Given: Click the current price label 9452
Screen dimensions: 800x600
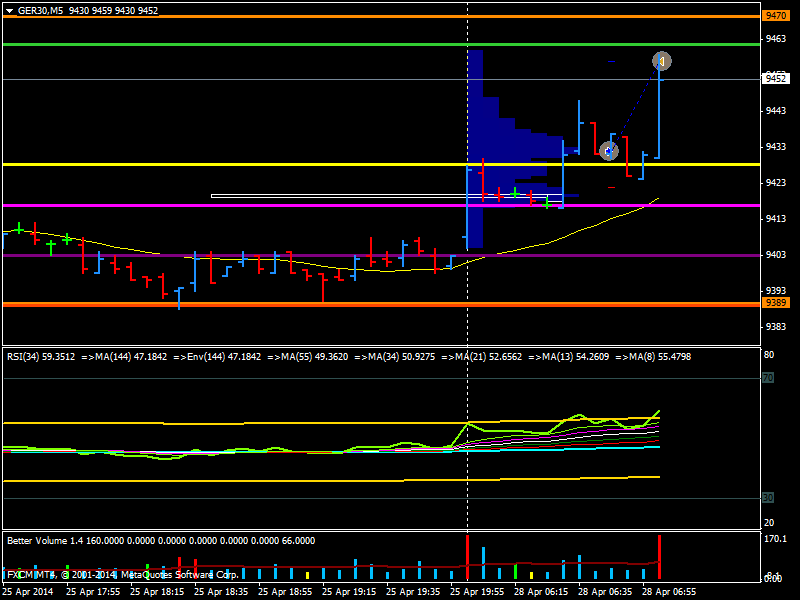Looking at the screenshot, I should point(774,78).
